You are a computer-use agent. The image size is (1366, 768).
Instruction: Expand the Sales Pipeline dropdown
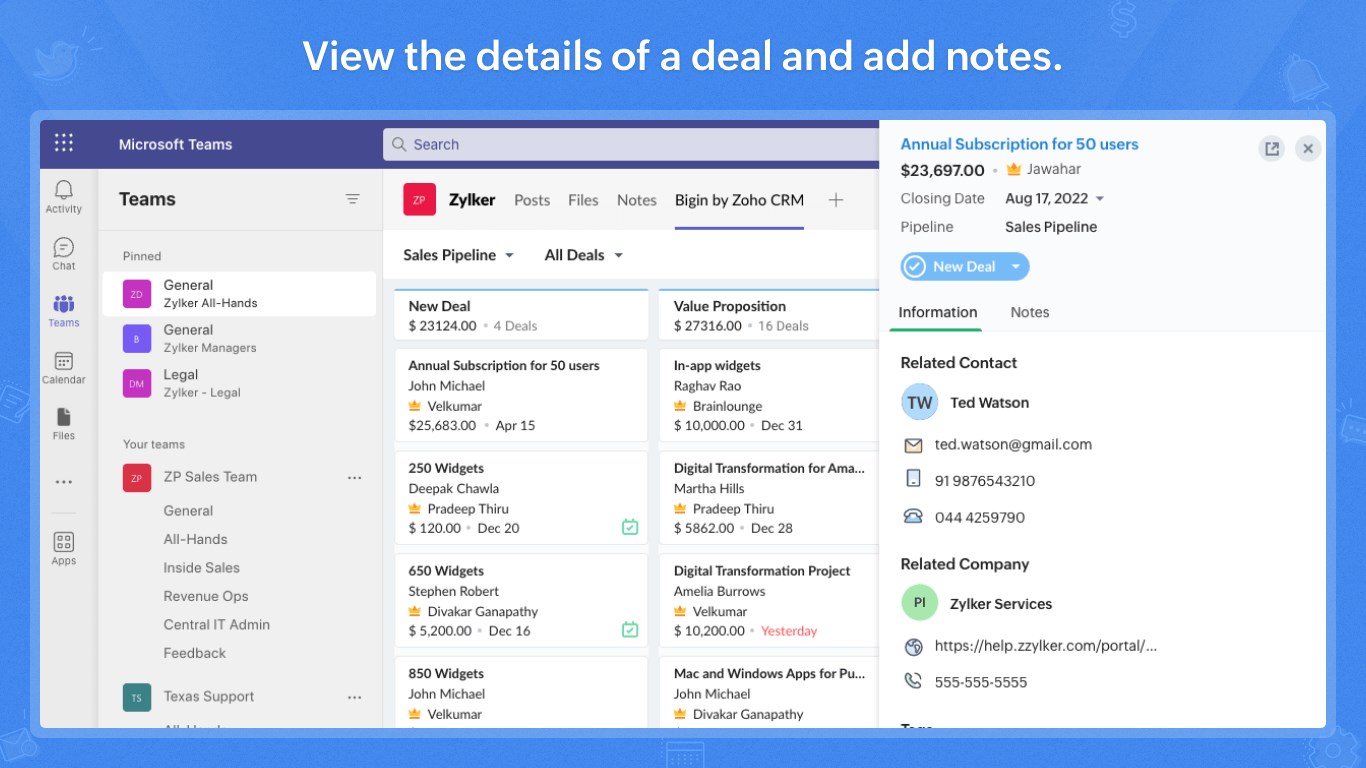coord(459,255)
